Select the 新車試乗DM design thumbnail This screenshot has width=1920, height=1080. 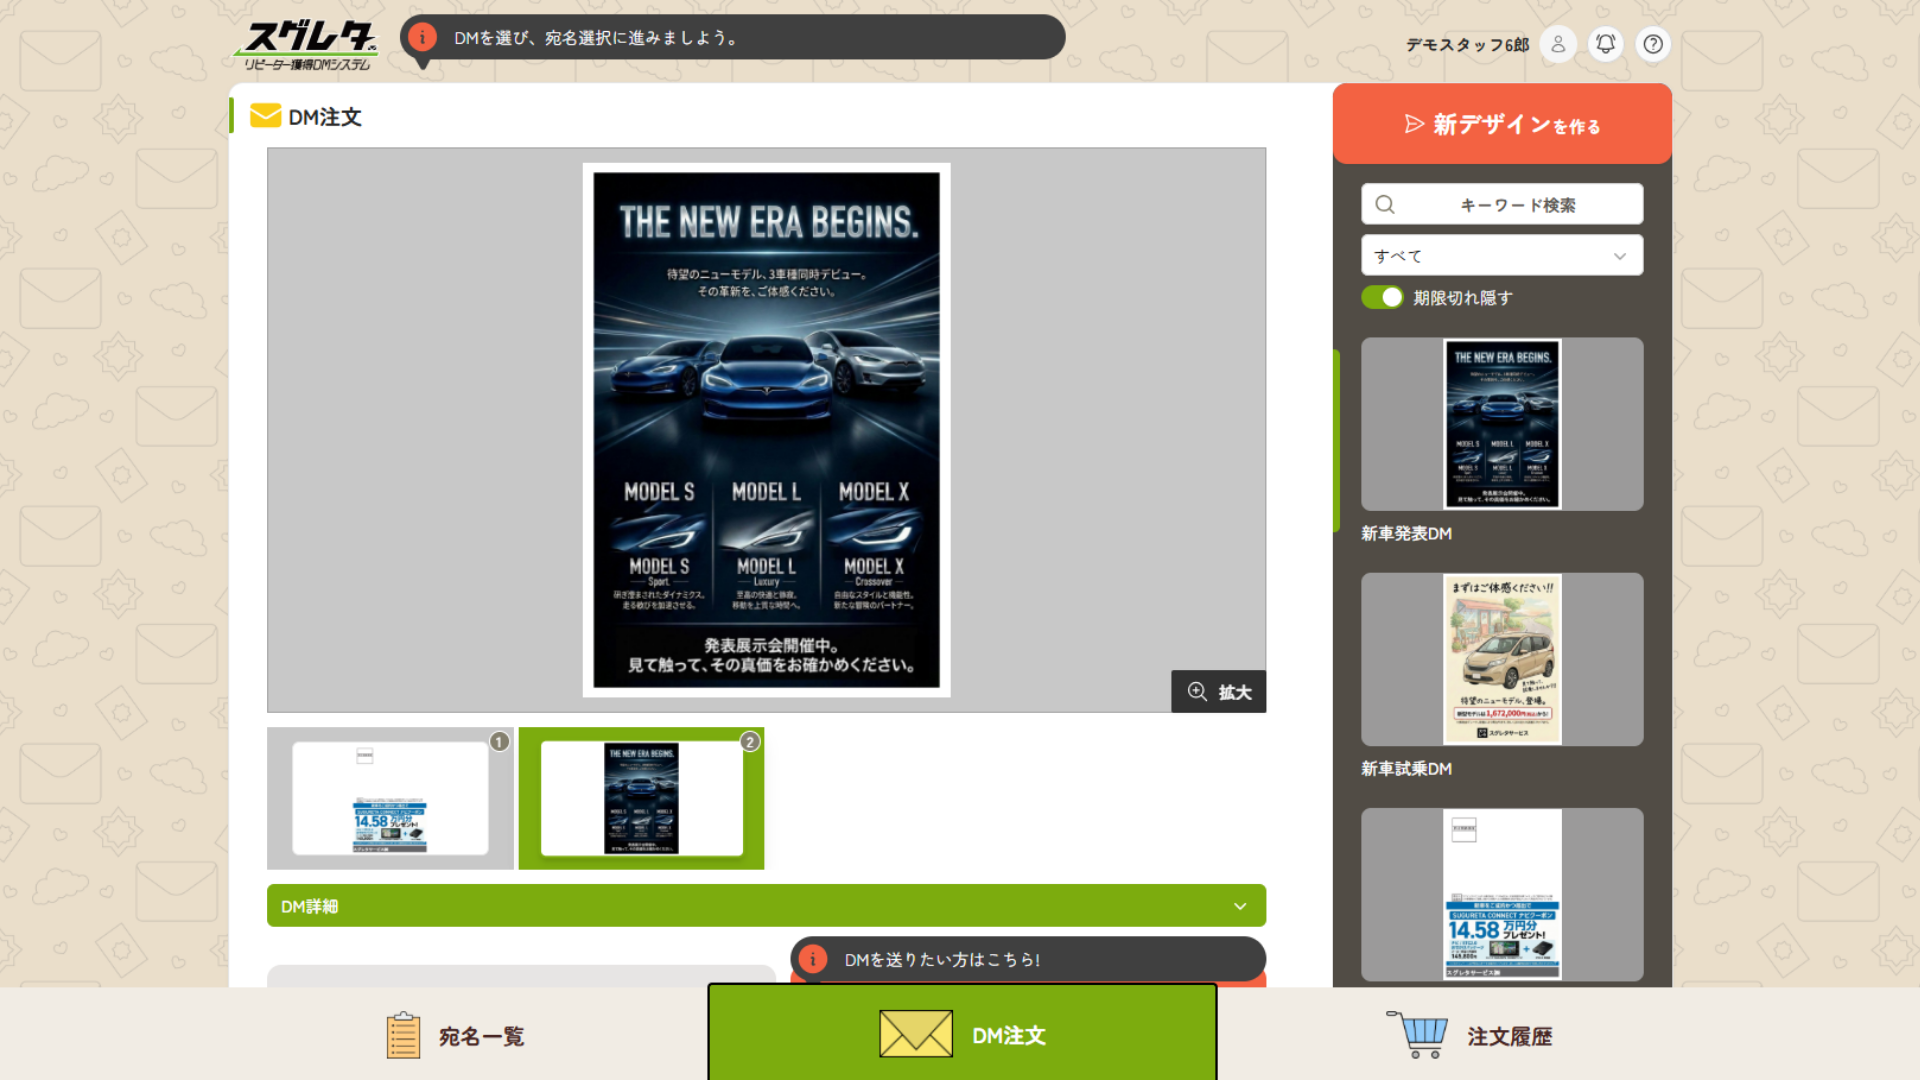[1501, 660]
